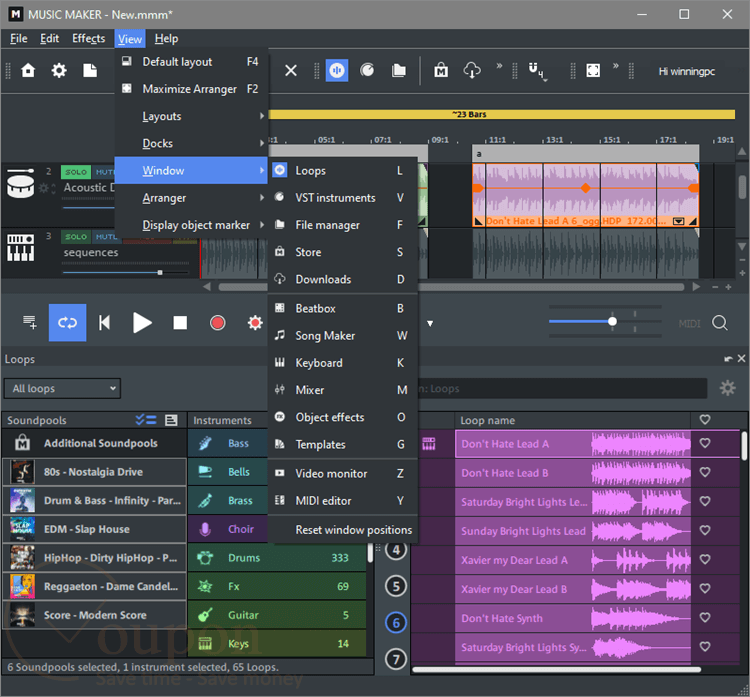Select pitch level 6 circle

(396, 622)
